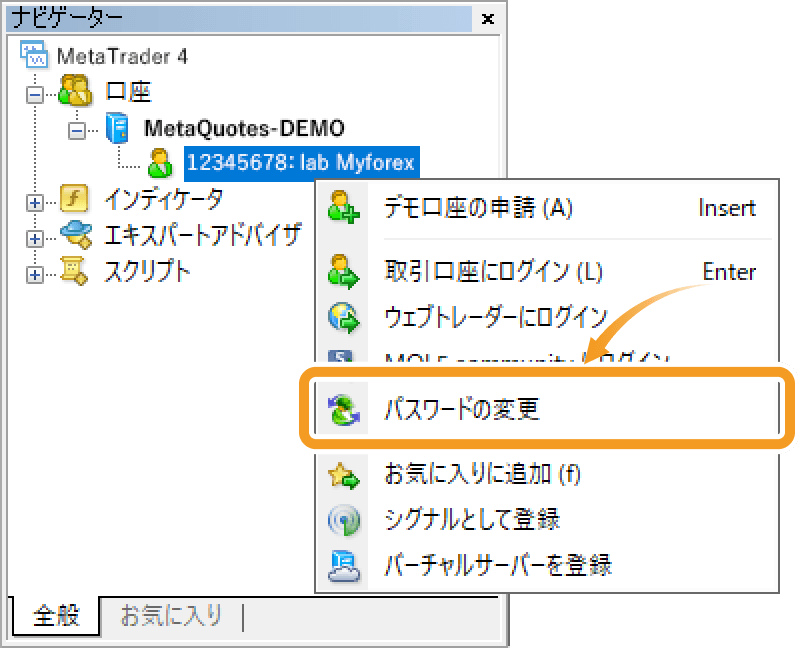The image size is (798, 648).
Task: Click the お気に入りに追加 star icon
Action: 344,474
